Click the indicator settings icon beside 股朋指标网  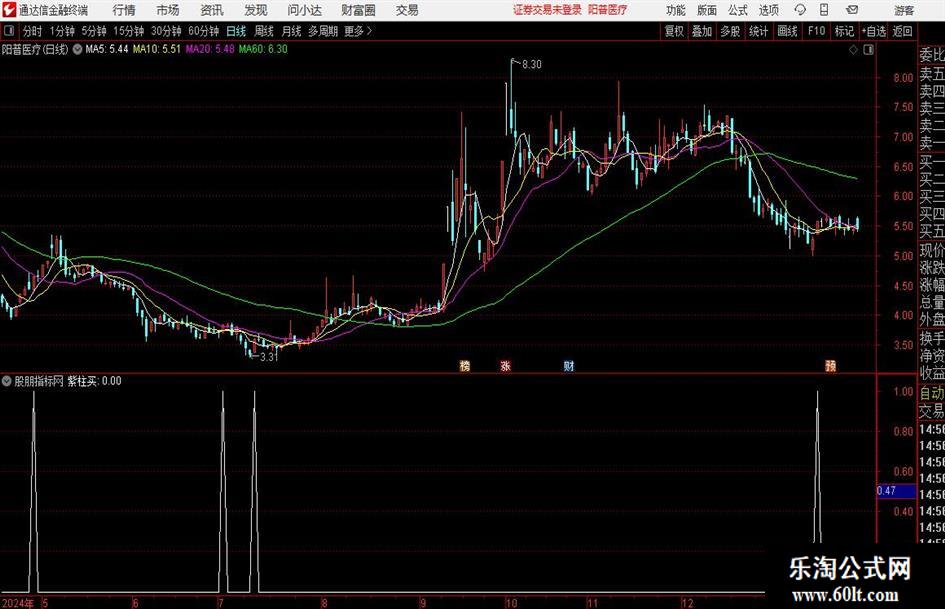(x=7, y=381)
